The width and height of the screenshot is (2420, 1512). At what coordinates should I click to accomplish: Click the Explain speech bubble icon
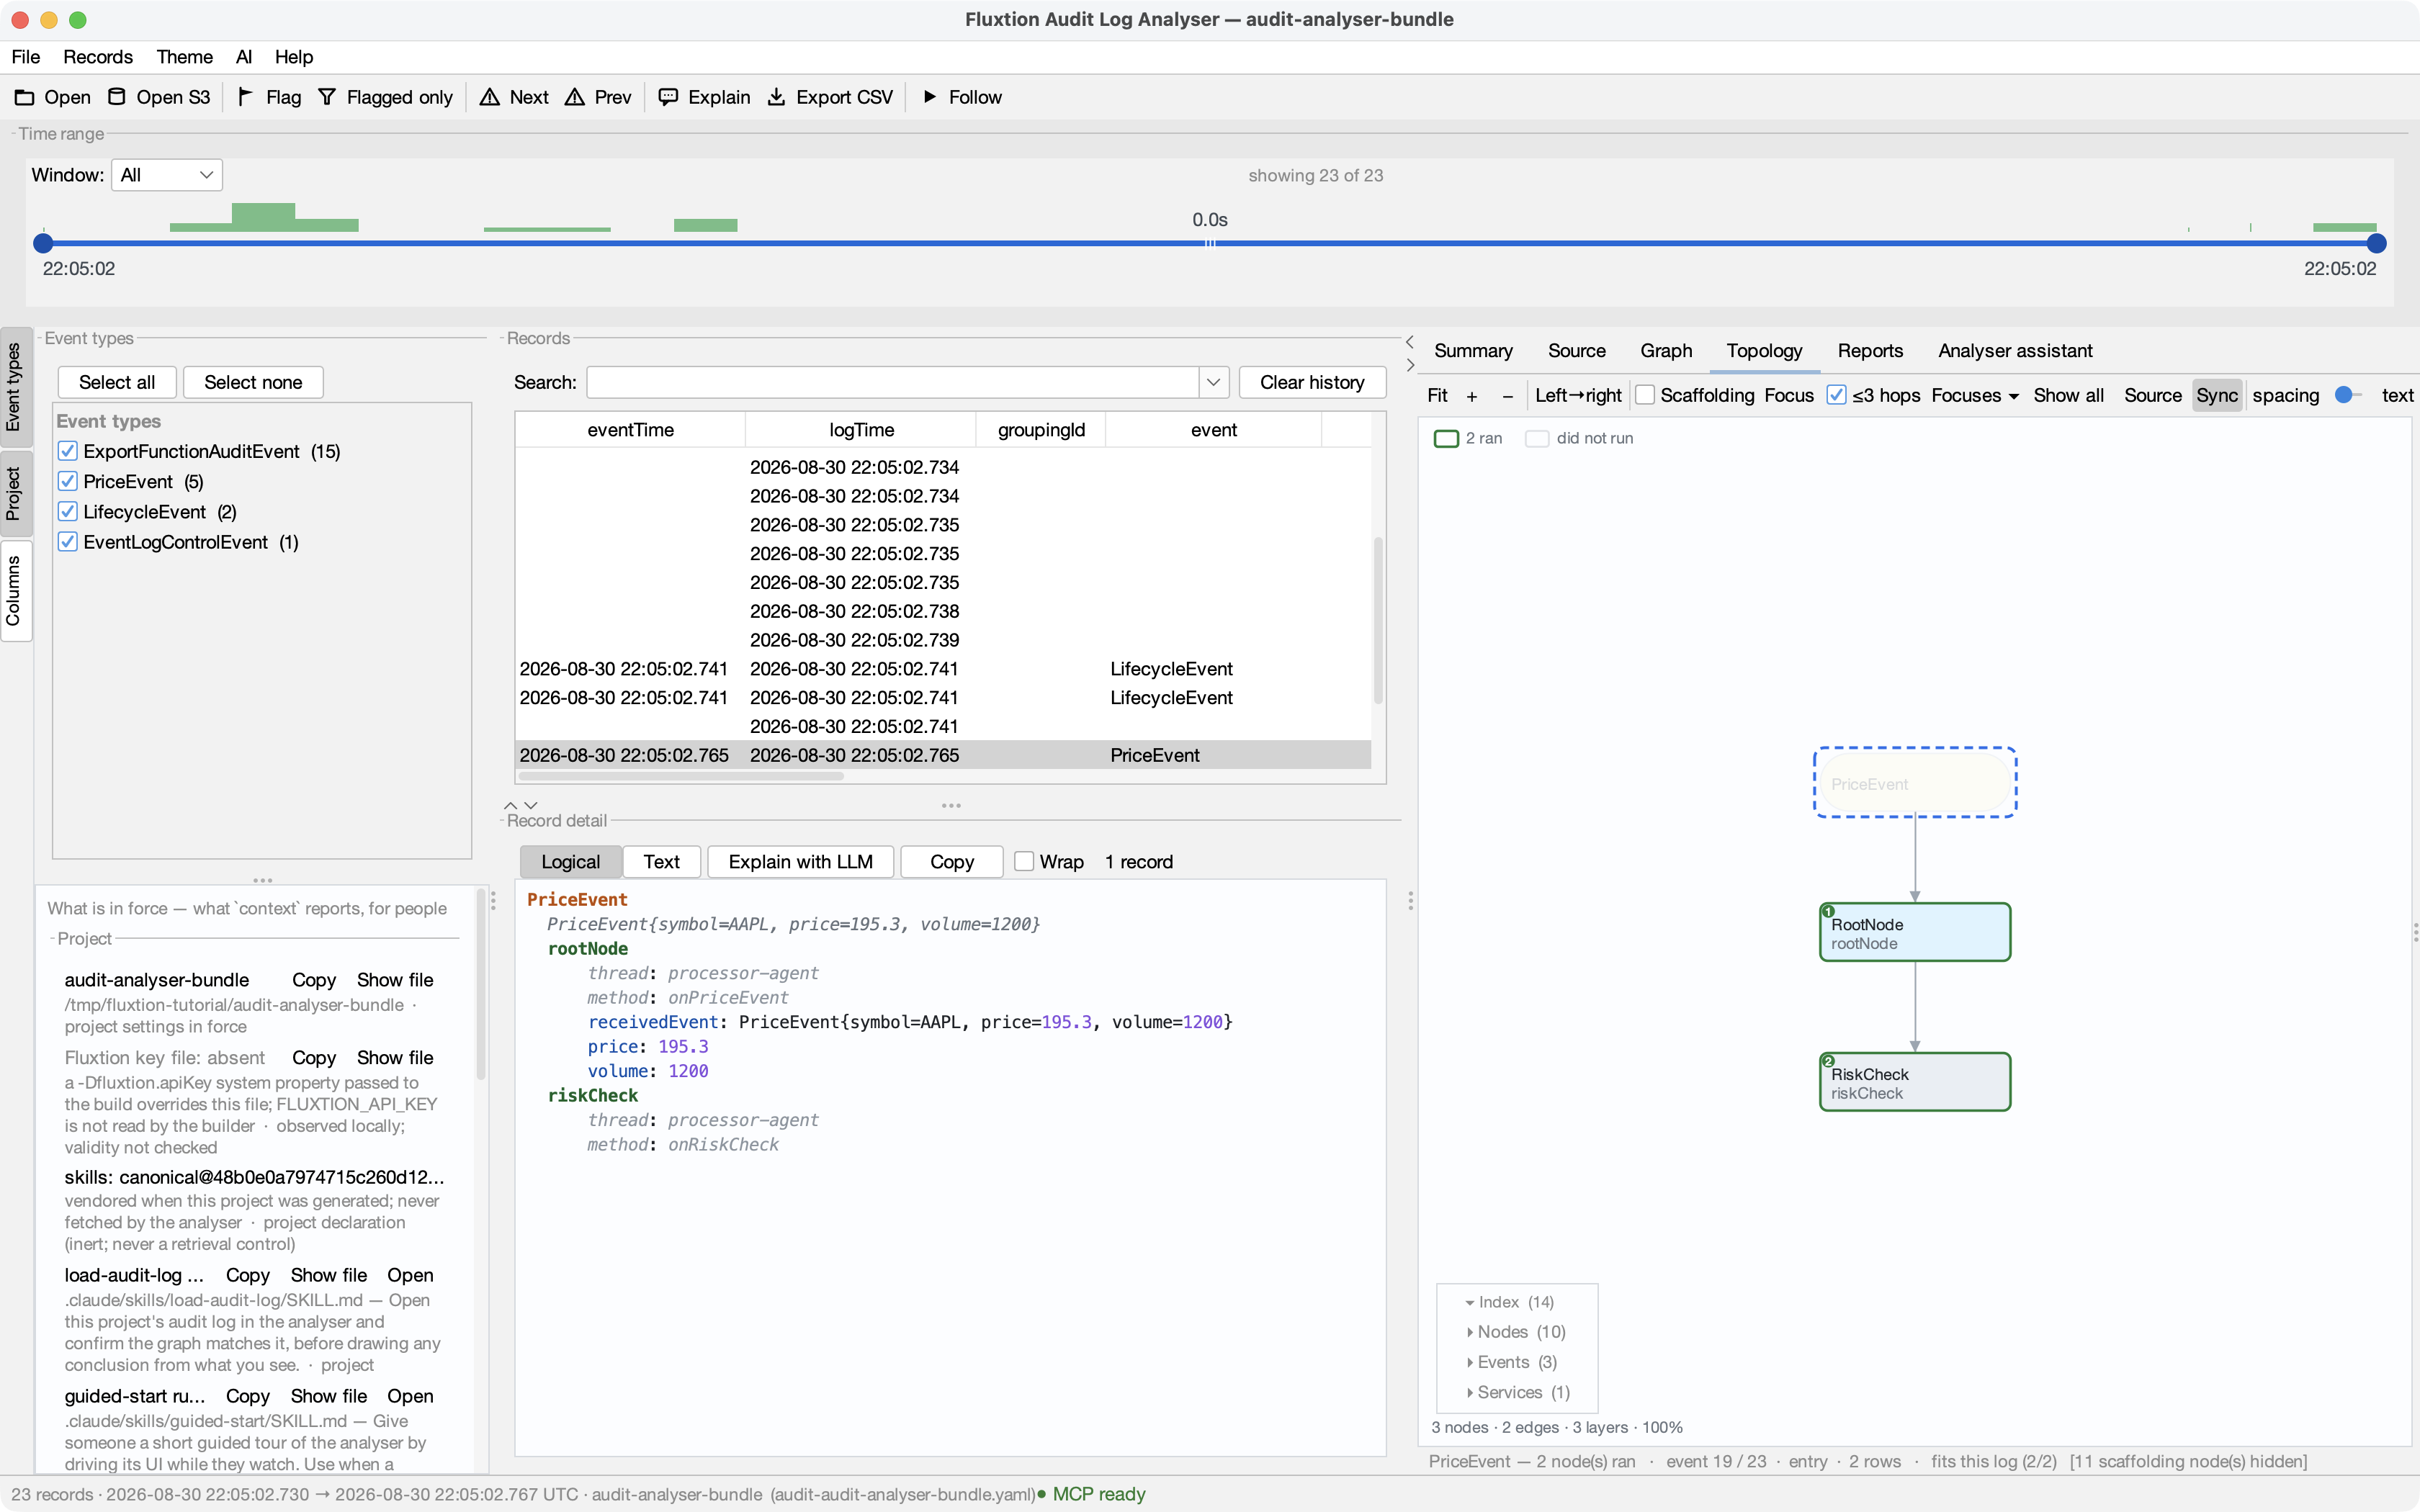coord(668,97)
